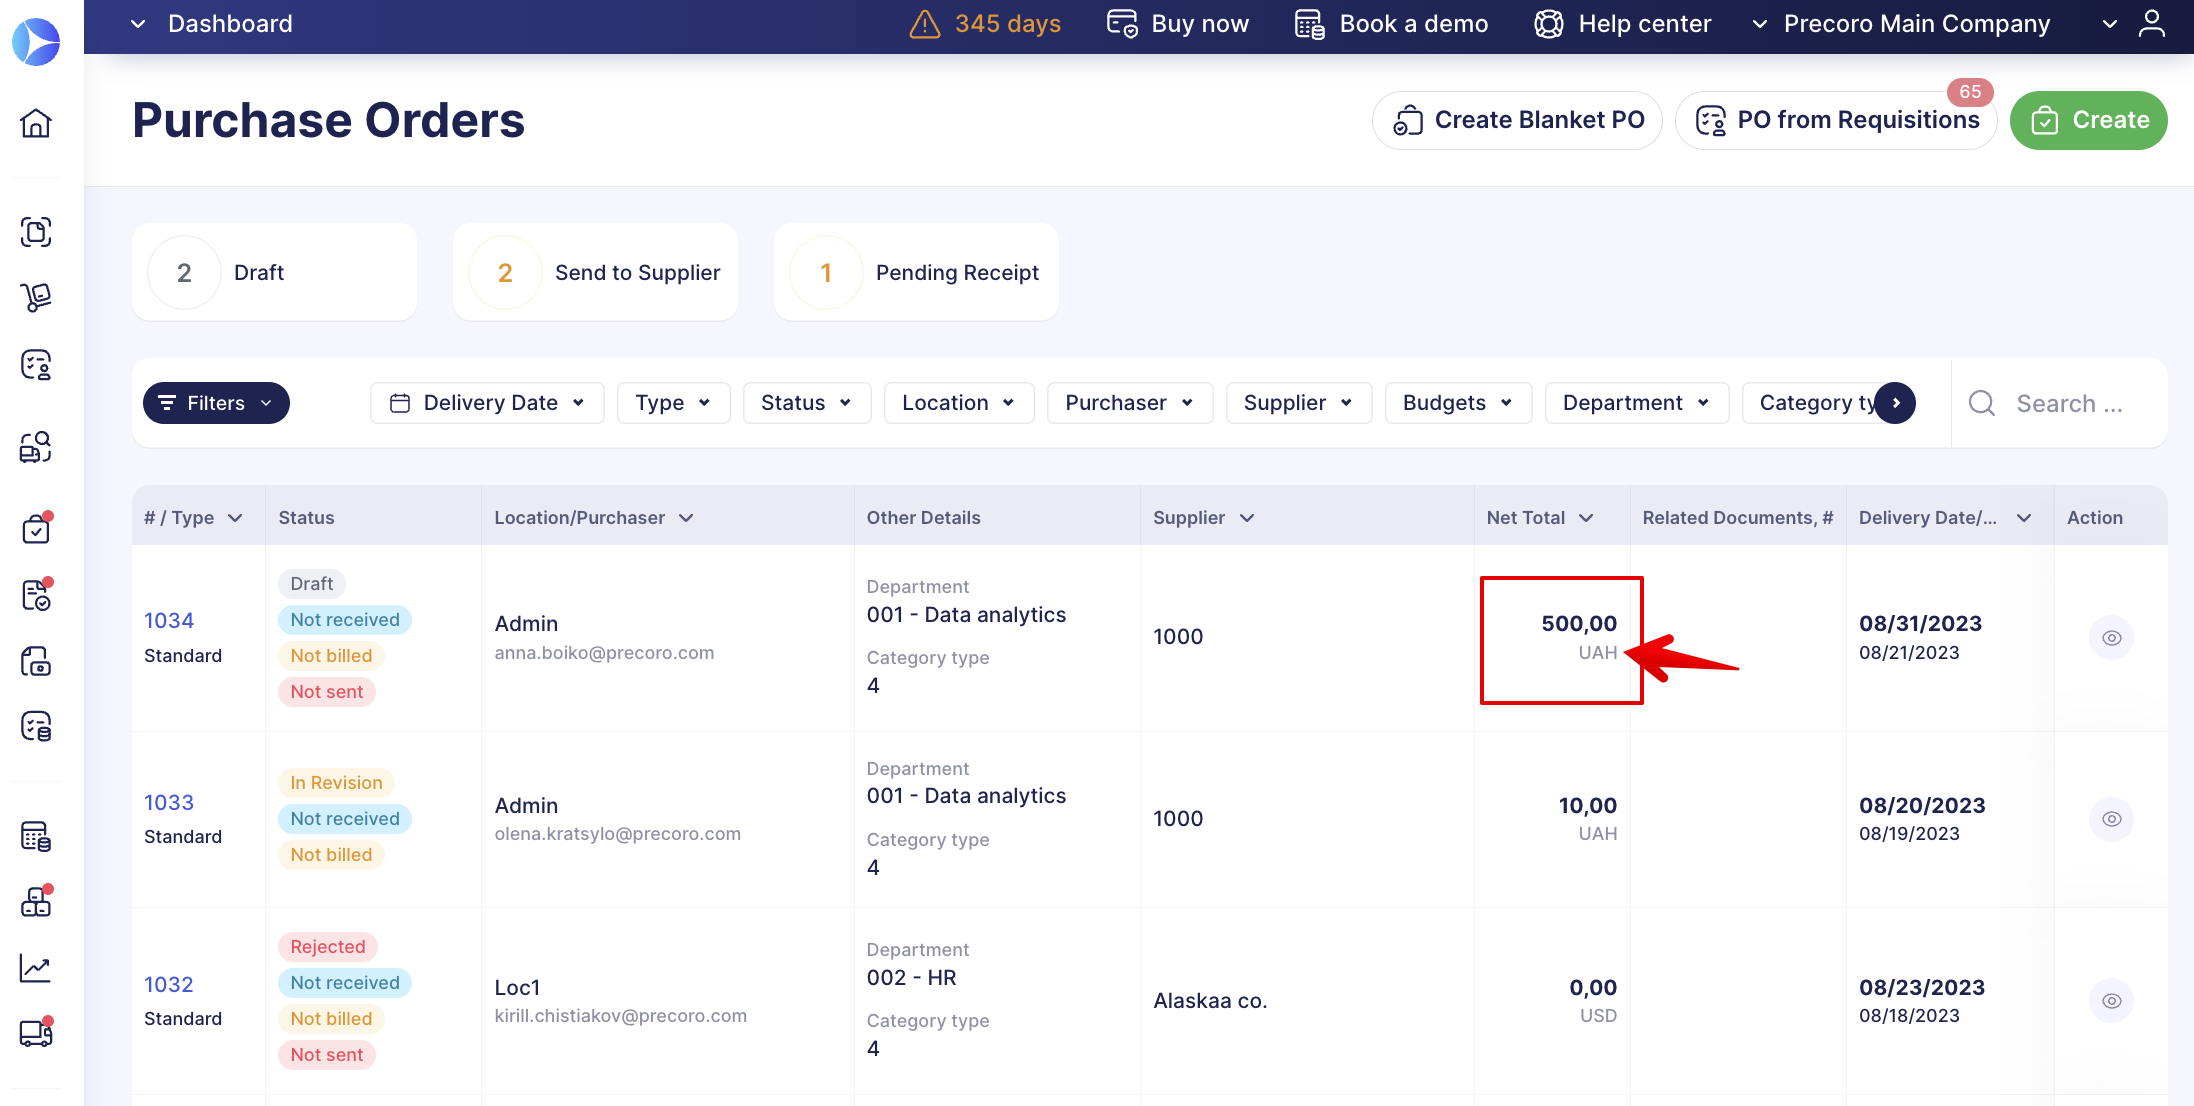Image resolution: width=2194 pixels, height=1106 pixels.
Task: Sort by Delivery Date column header
Action: 1945,518
